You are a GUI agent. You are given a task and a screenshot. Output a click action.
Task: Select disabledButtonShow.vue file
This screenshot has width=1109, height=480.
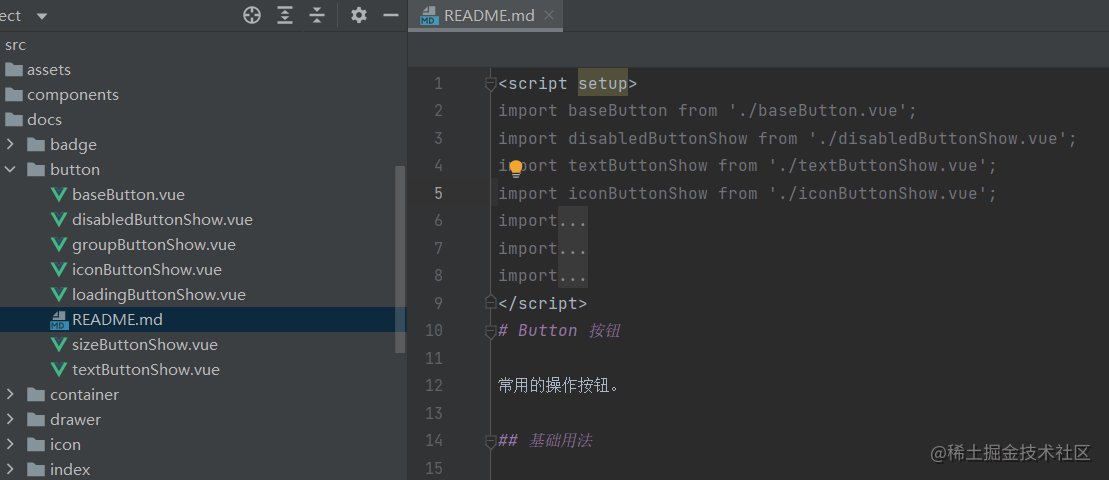coord(162,220)
